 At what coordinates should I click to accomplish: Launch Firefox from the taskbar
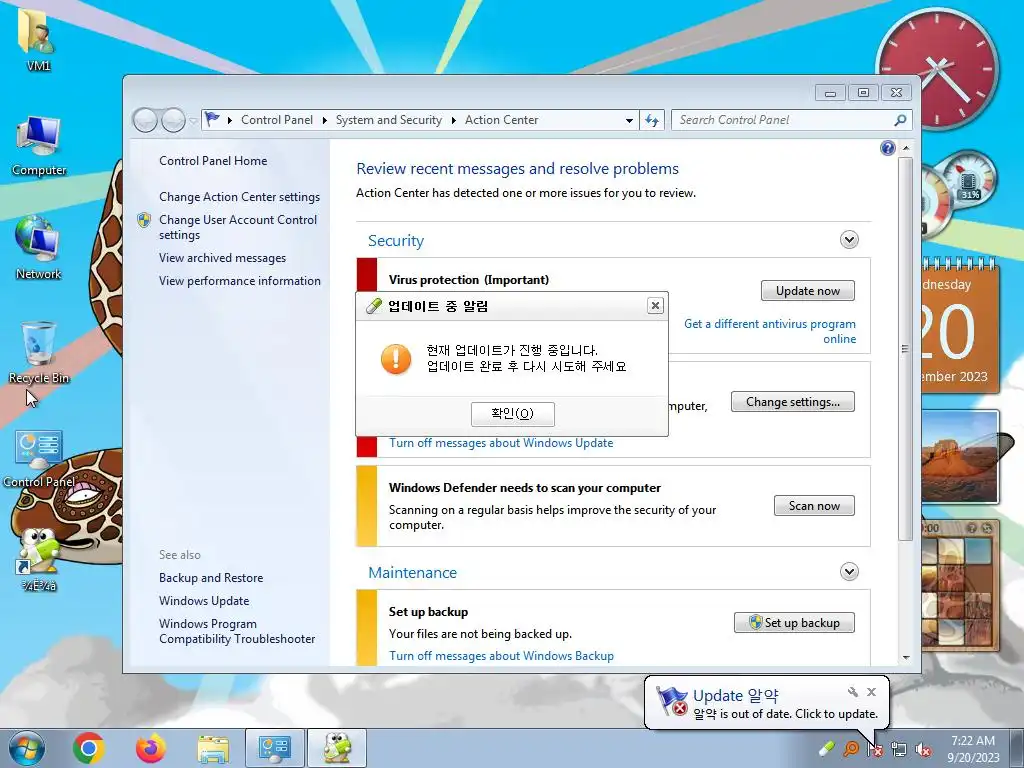click(151, 748)
